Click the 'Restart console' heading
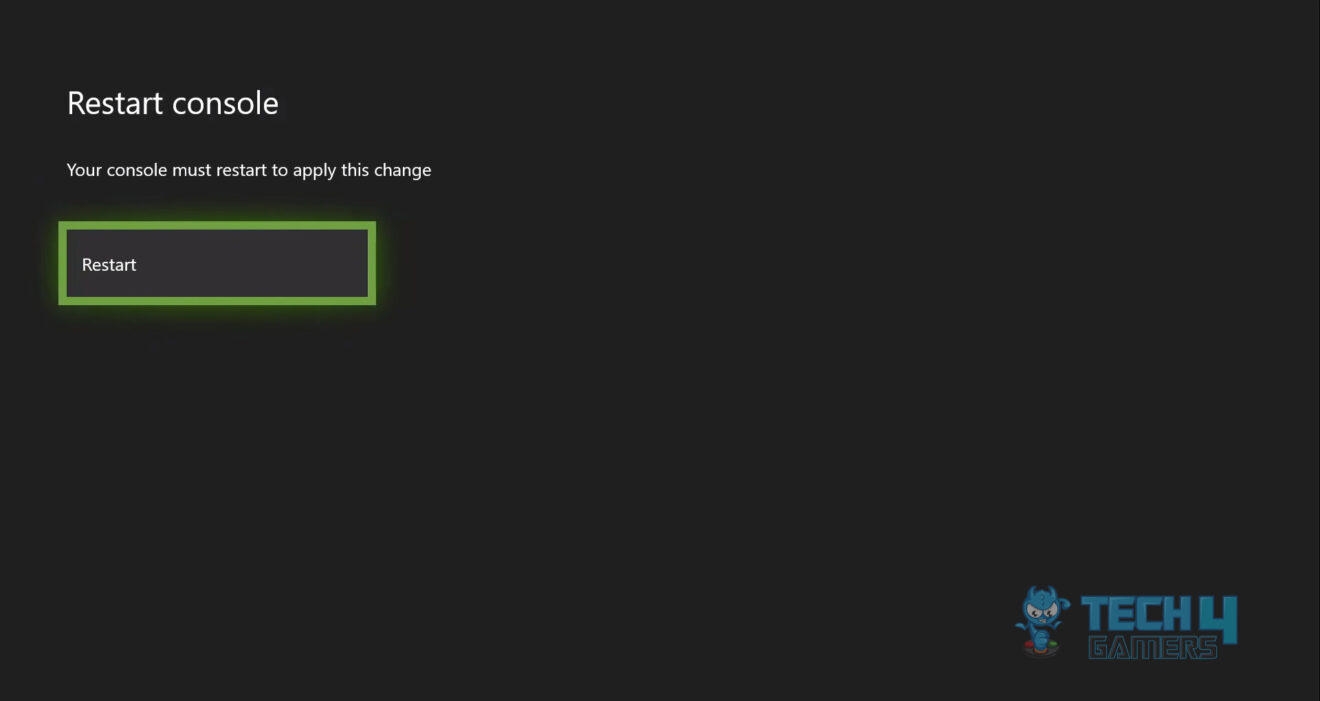Screen dimensions: 1320x701 pos(172,102)
